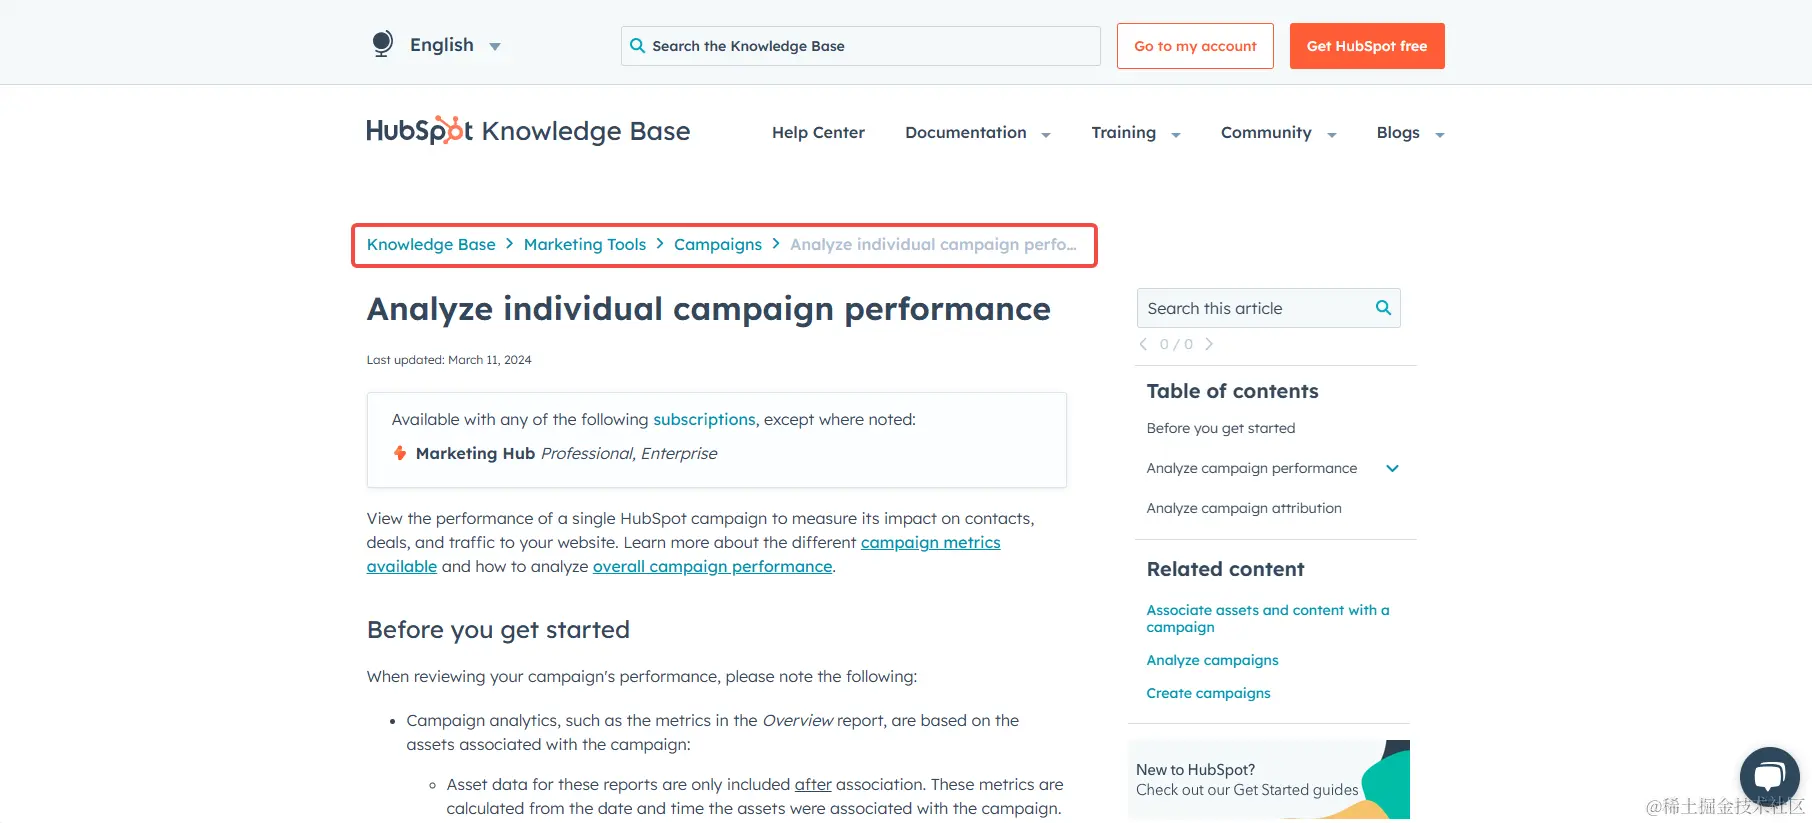Expand the Documentation menu
This screenshot has width=1812, height=823.
977,133
